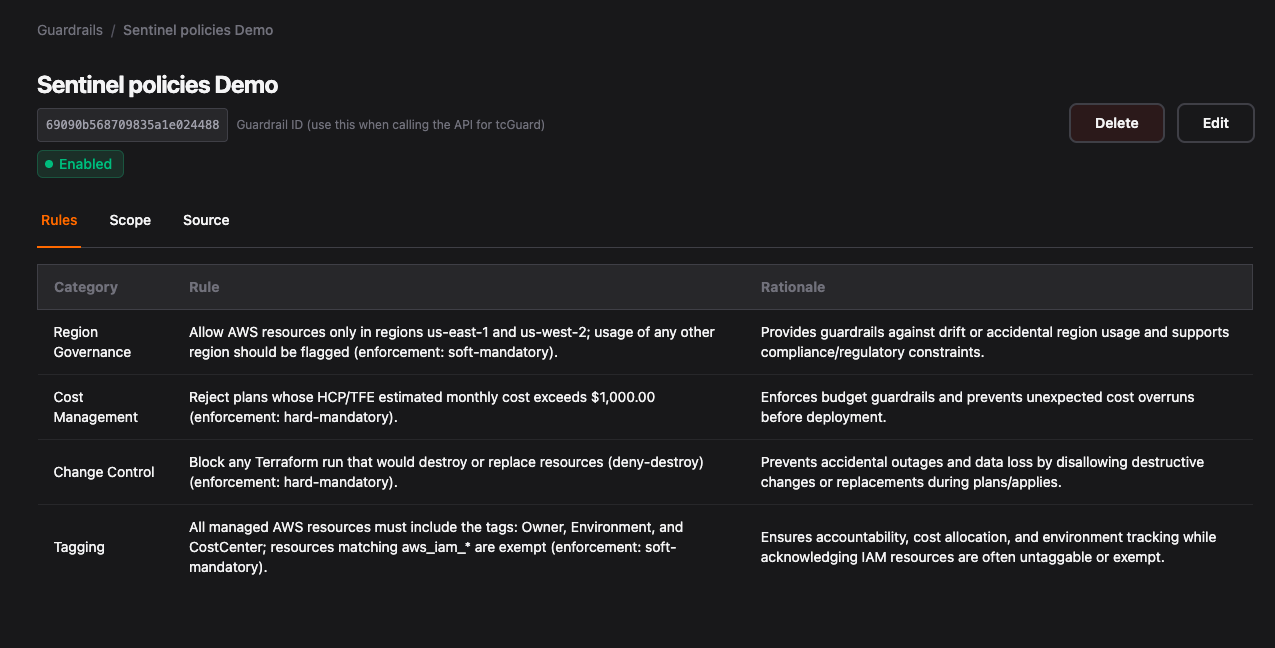Select the Rules tab

point(59,220)
